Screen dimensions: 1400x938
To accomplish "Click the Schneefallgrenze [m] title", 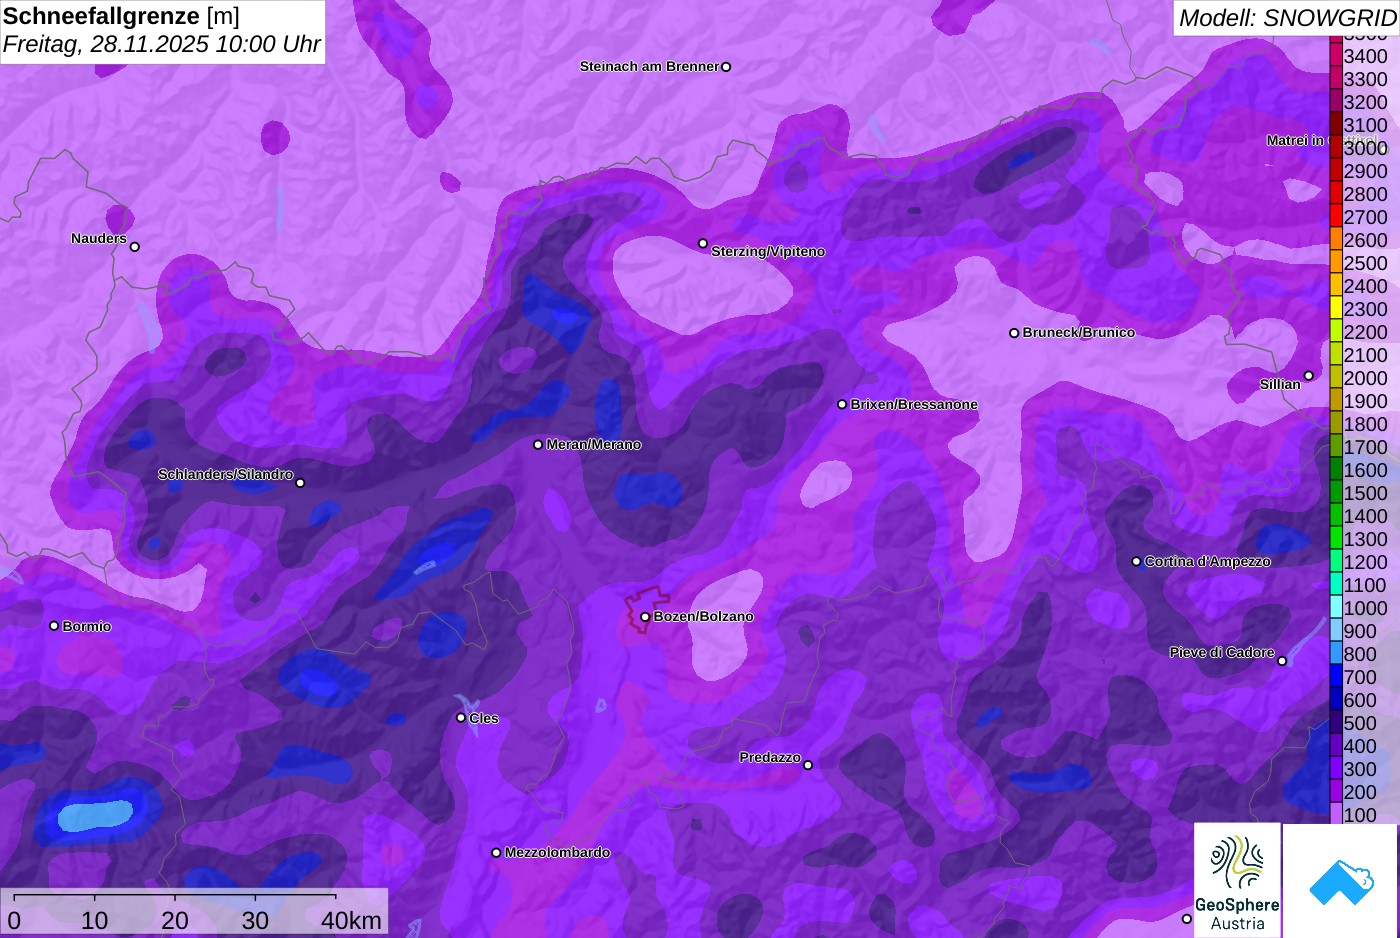I will pyautogui.click(x=121, y=16).
